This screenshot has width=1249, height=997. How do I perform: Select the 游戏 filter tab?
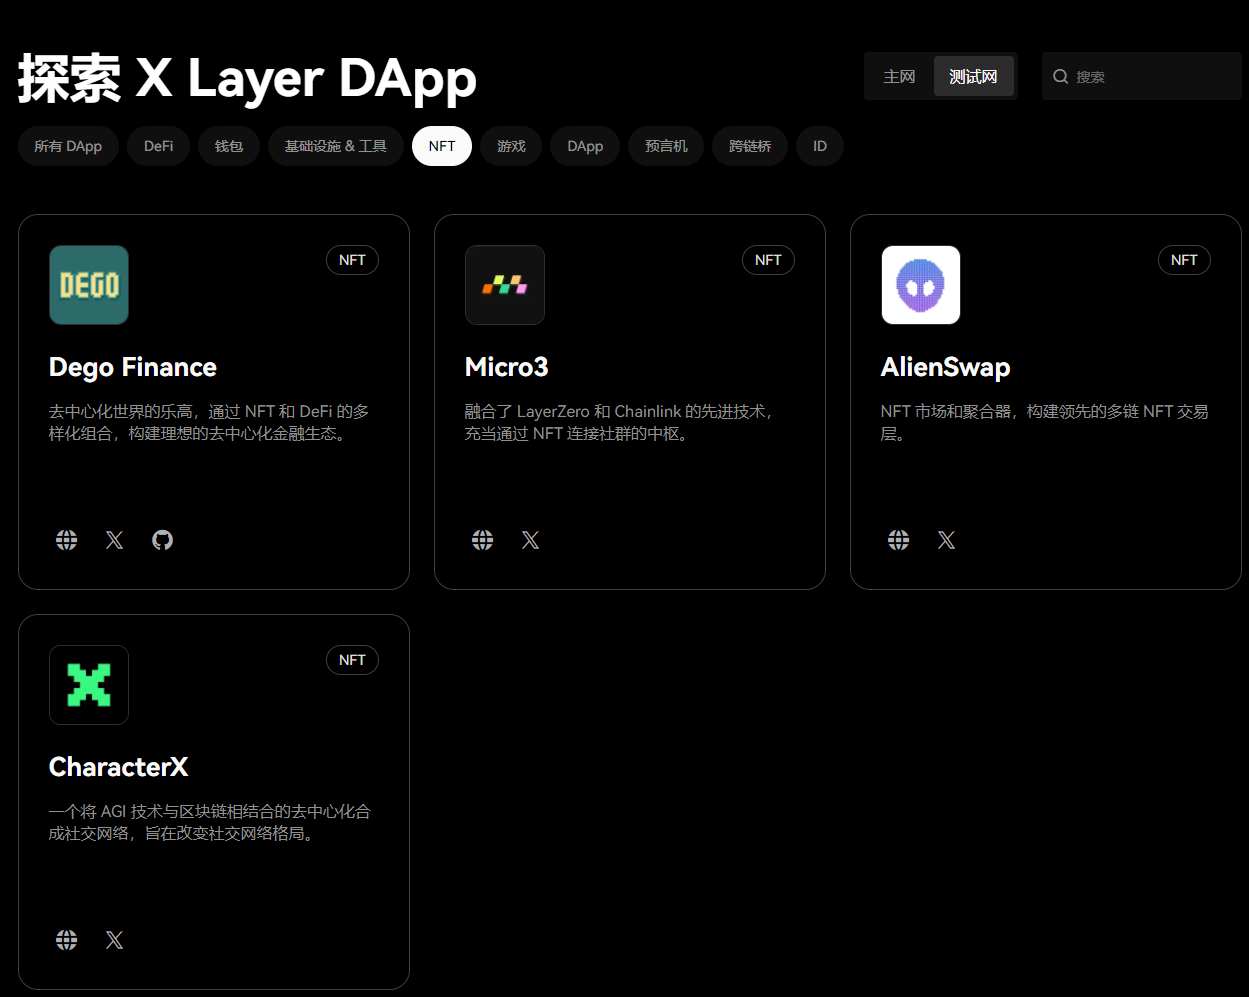point(511,146)
